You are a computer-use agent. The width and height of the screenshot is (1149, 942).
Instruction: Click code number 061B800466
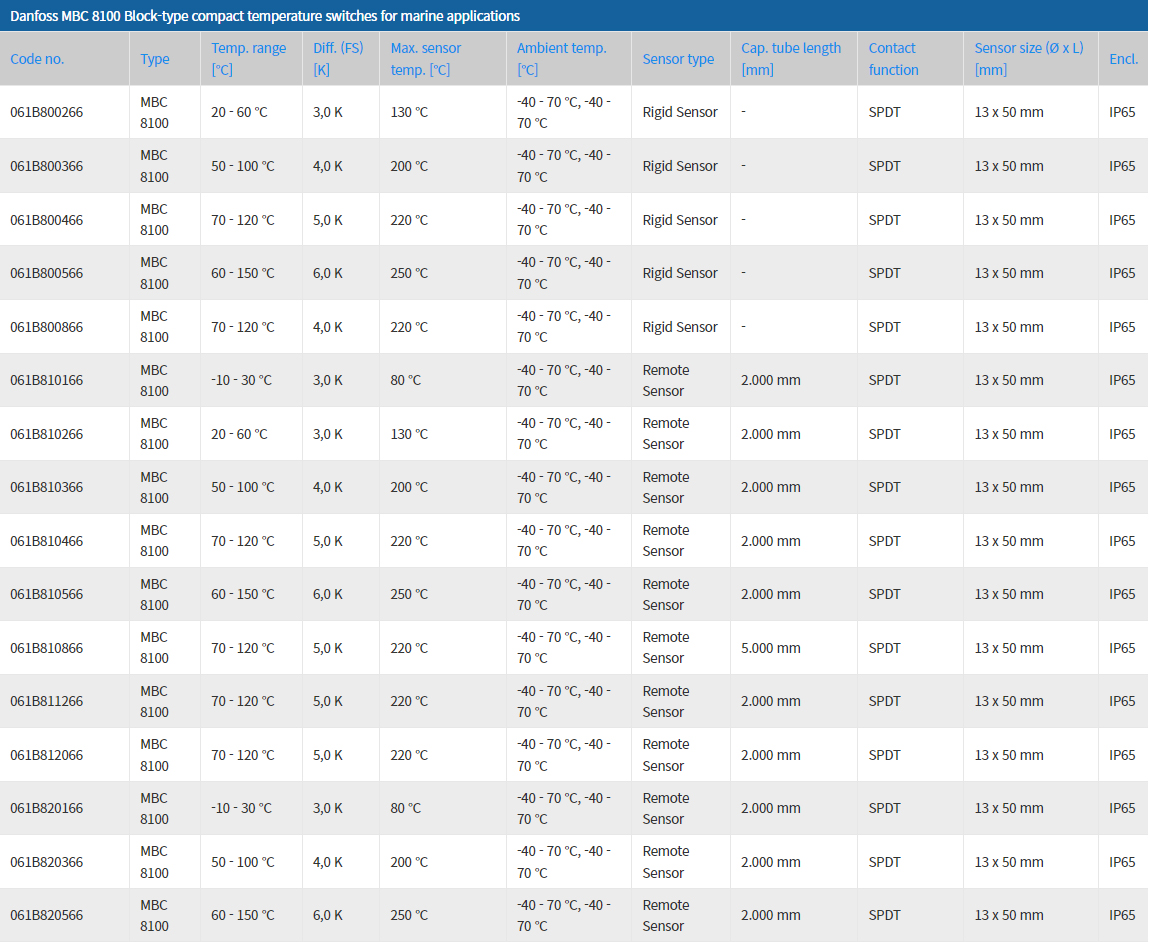point(47,220)
